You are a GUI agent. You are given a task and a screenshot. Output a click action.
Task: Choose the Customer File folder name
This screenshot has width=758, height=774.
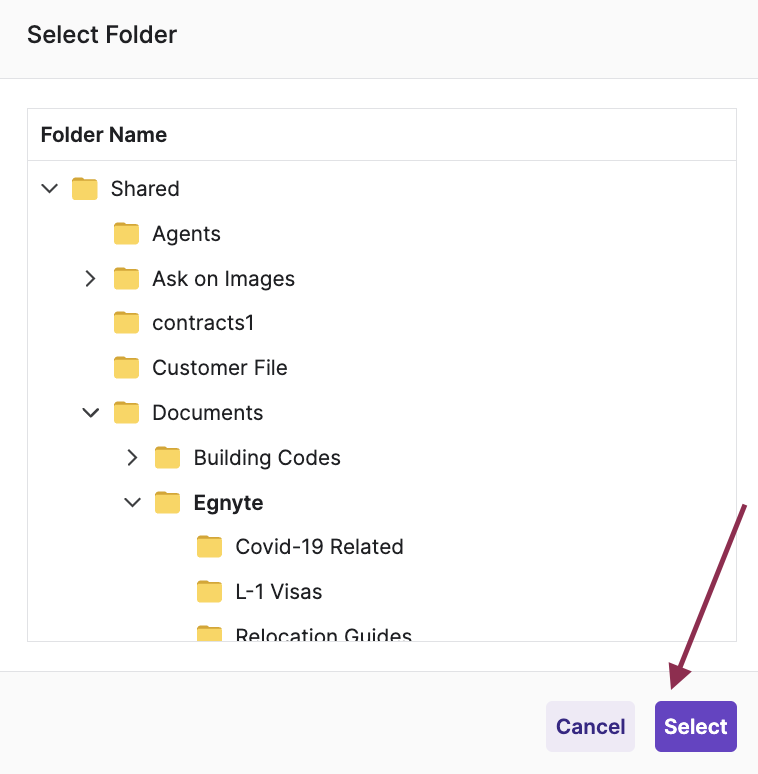[219, 368]
